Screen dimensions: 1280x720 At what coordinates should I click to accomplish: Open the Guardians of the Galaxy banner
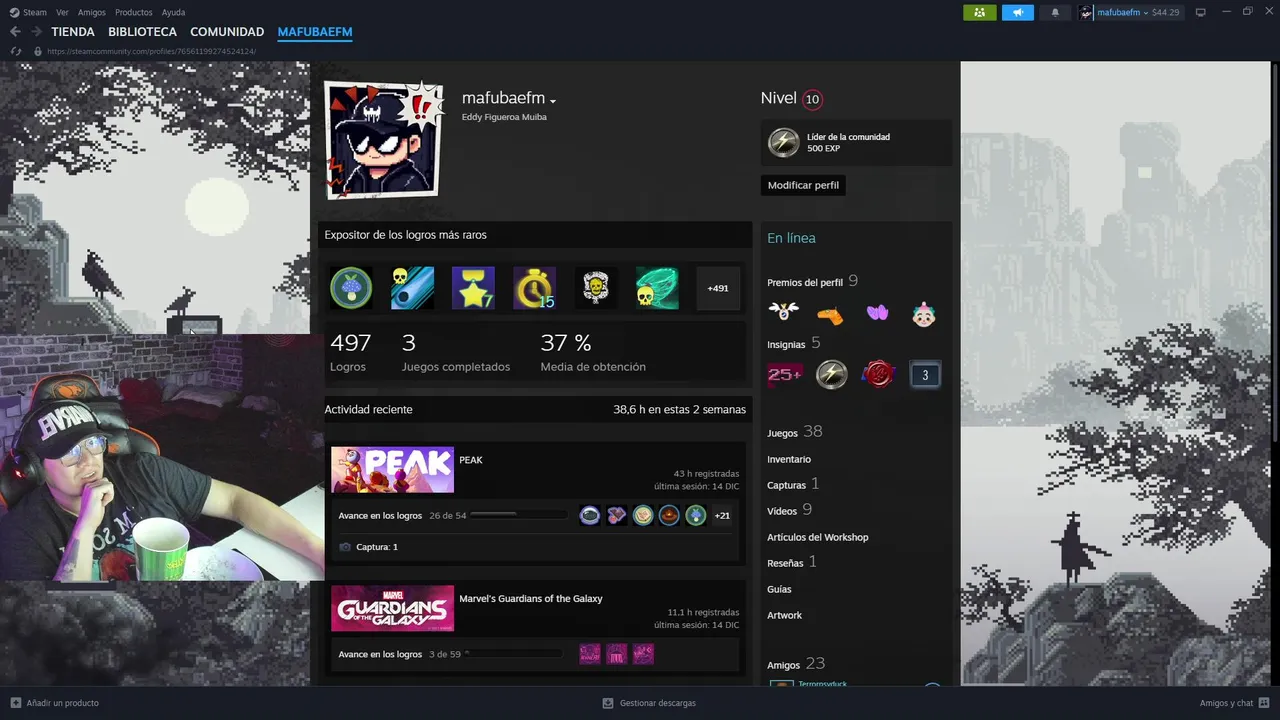point(392,608)
